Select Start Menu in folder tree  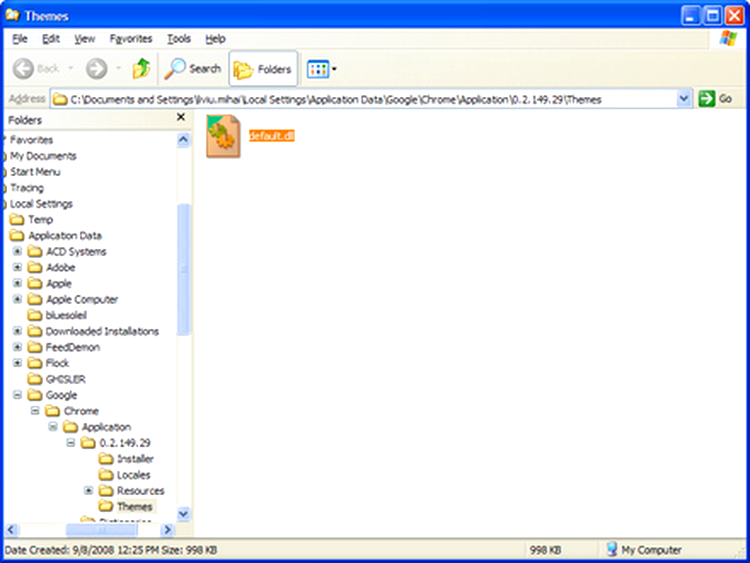pyautogui.click(x=35, y=172)
